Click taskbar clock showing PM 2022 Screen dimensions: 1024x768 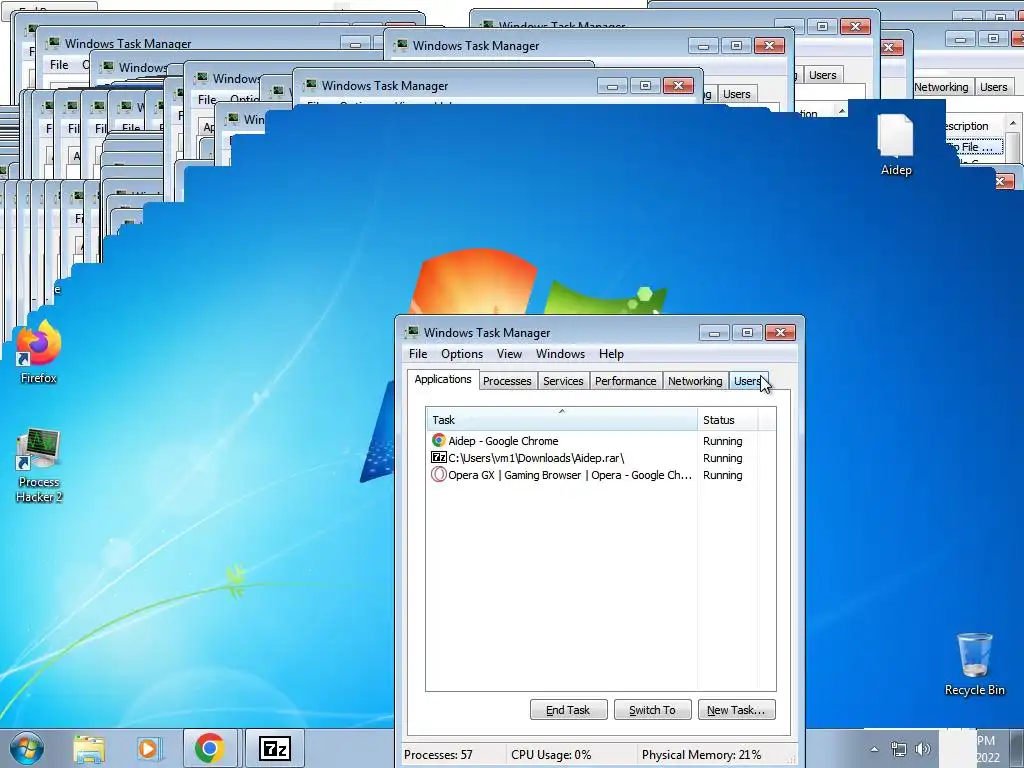[987, 749]
